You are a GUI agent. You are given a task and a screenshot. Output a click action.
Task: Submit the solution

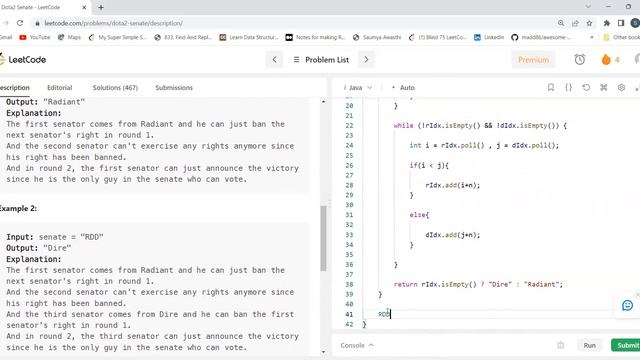click(627, 345)
